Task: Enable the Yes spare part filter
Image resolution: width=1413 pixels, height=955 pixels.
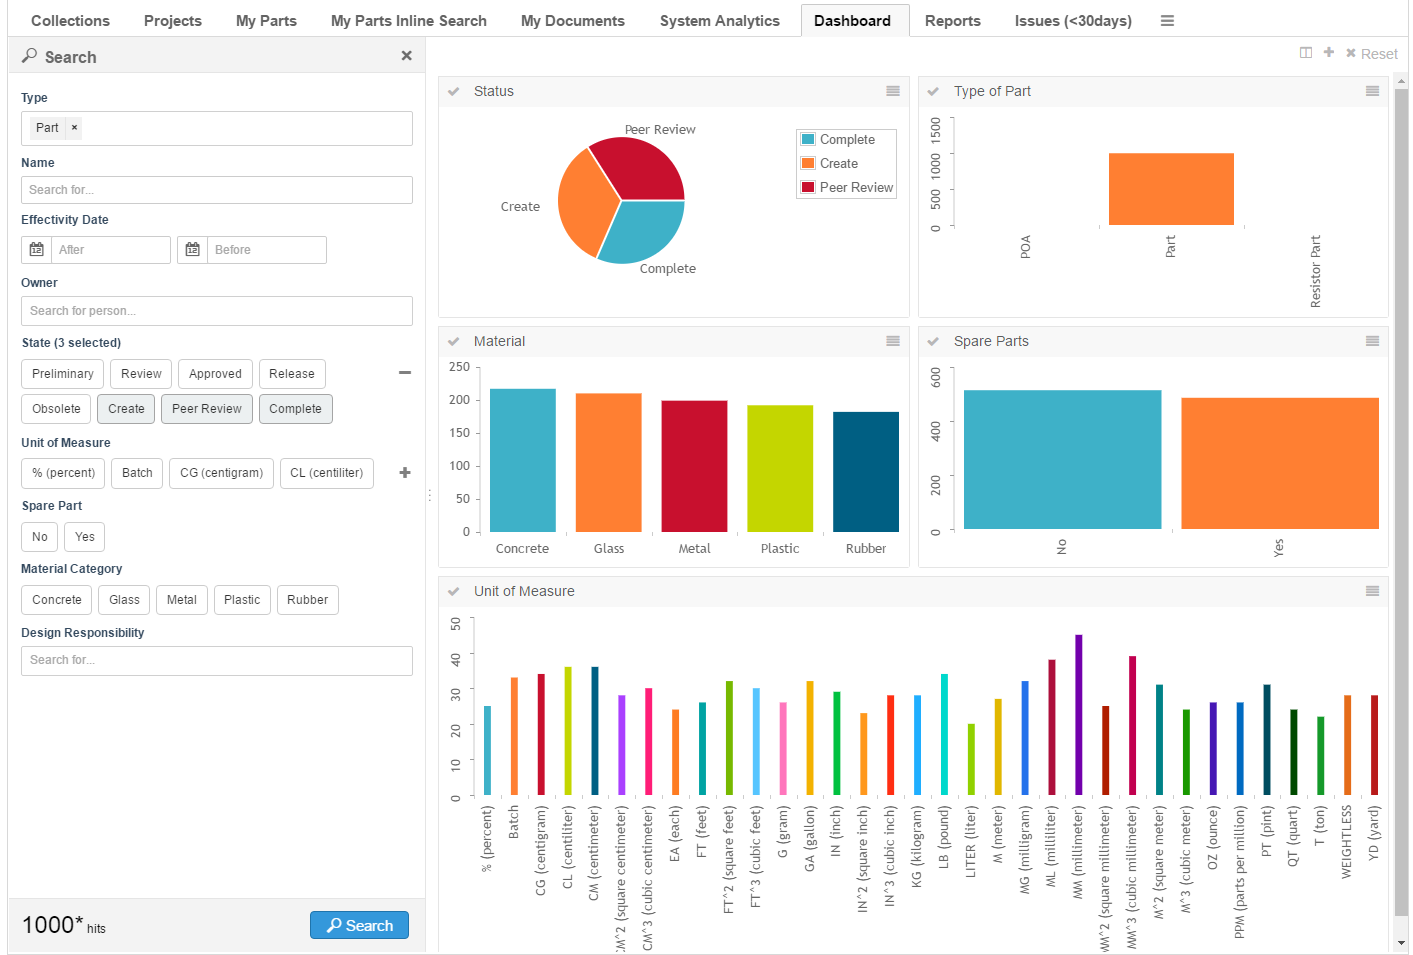Action: pos(85,537)
